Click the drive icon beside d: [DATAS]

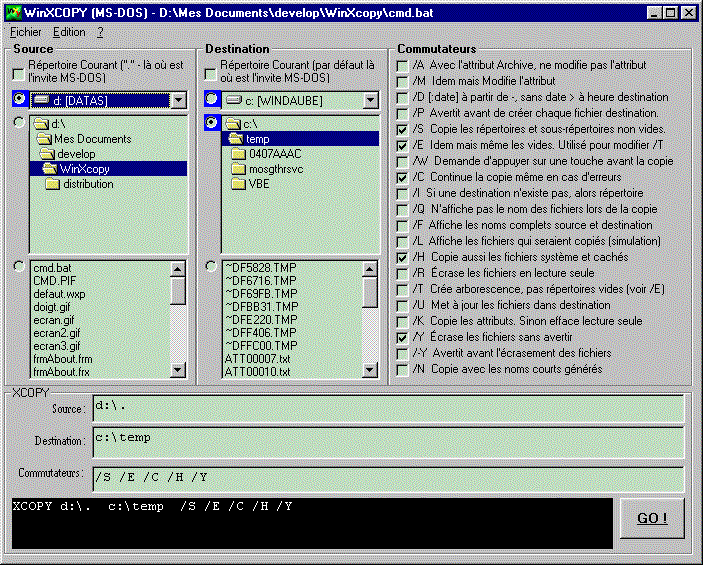coord(41,100)
